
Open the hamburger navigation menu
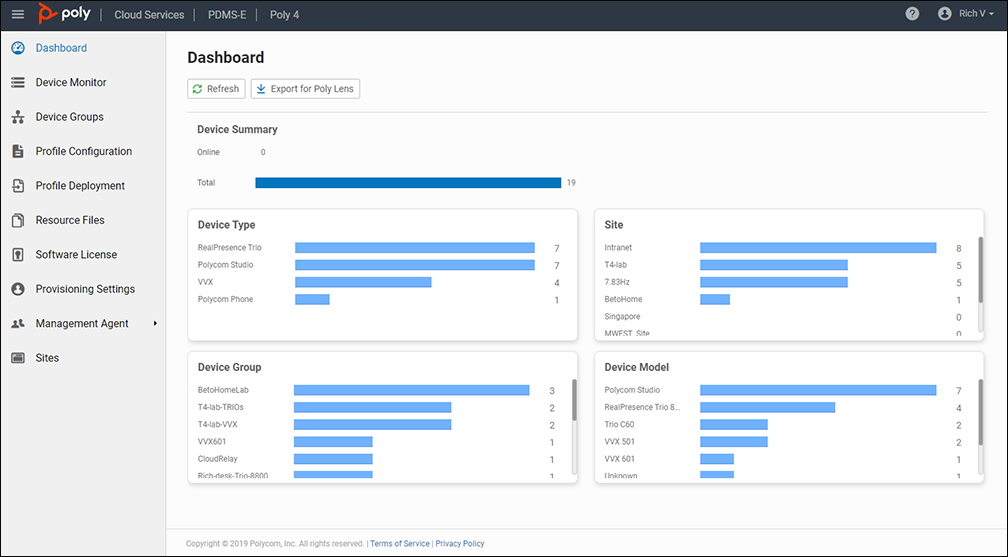(x=18, y=14)
